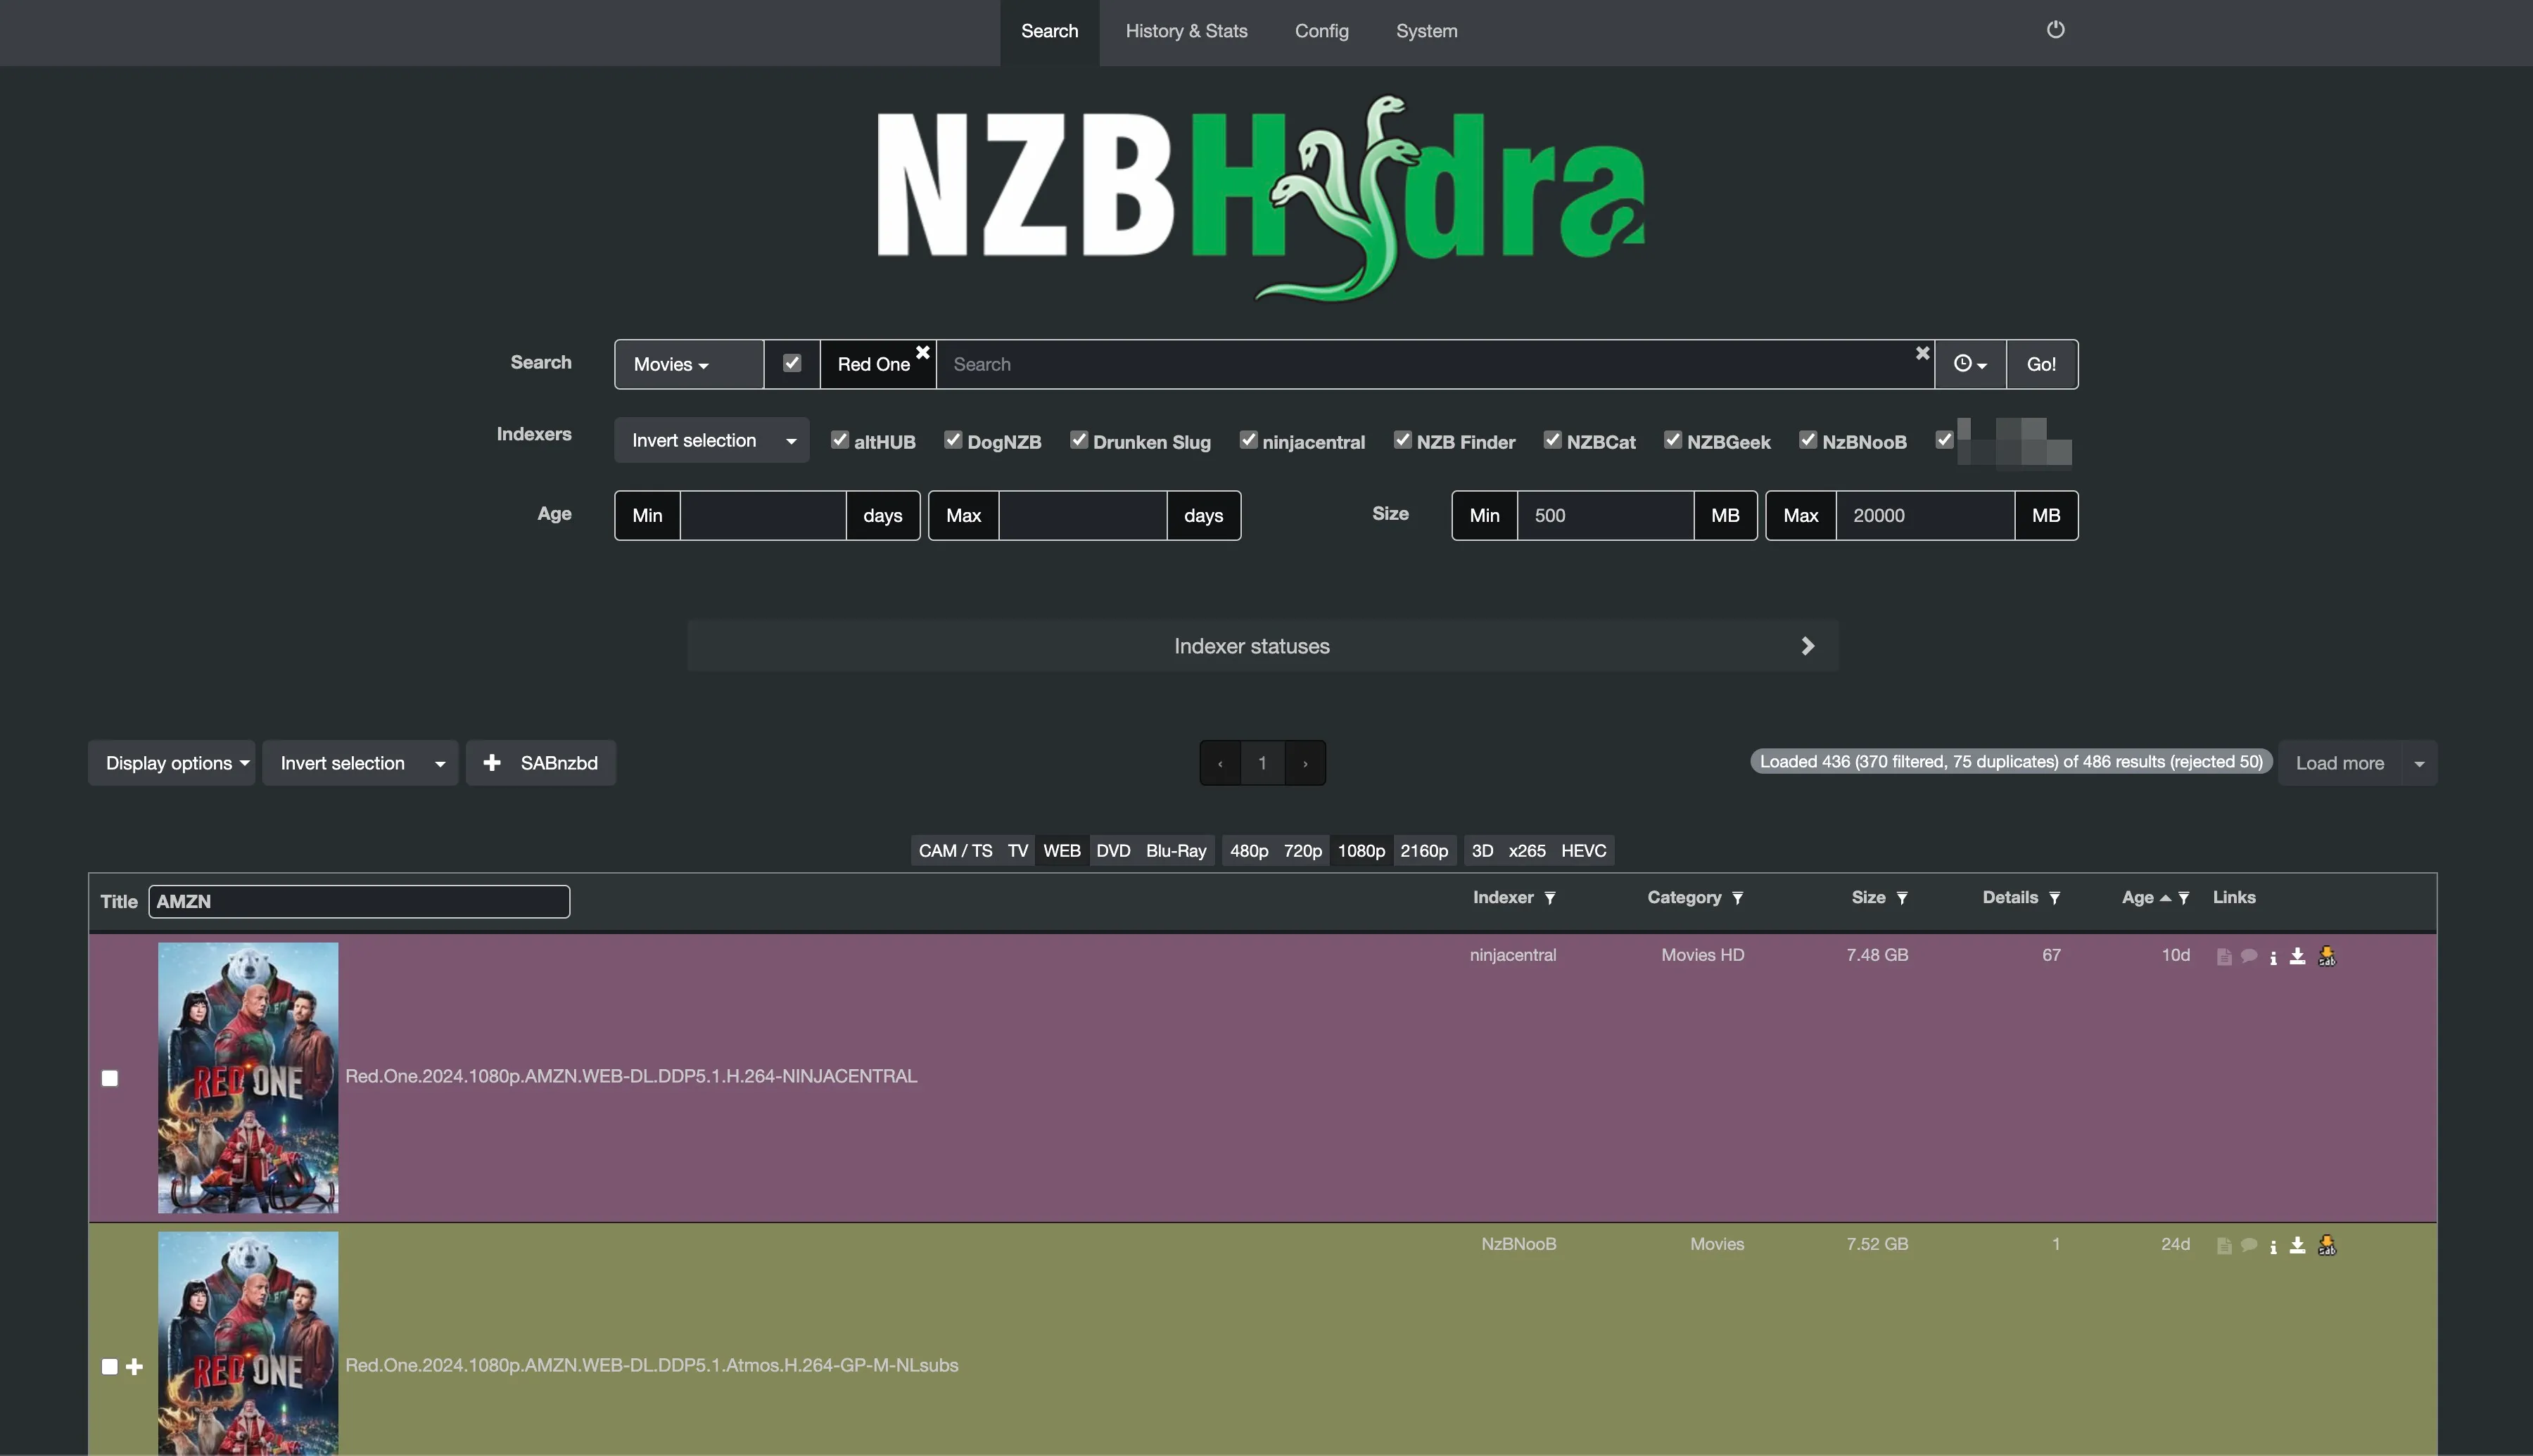Click the Age sort arrow icon

2165,898
